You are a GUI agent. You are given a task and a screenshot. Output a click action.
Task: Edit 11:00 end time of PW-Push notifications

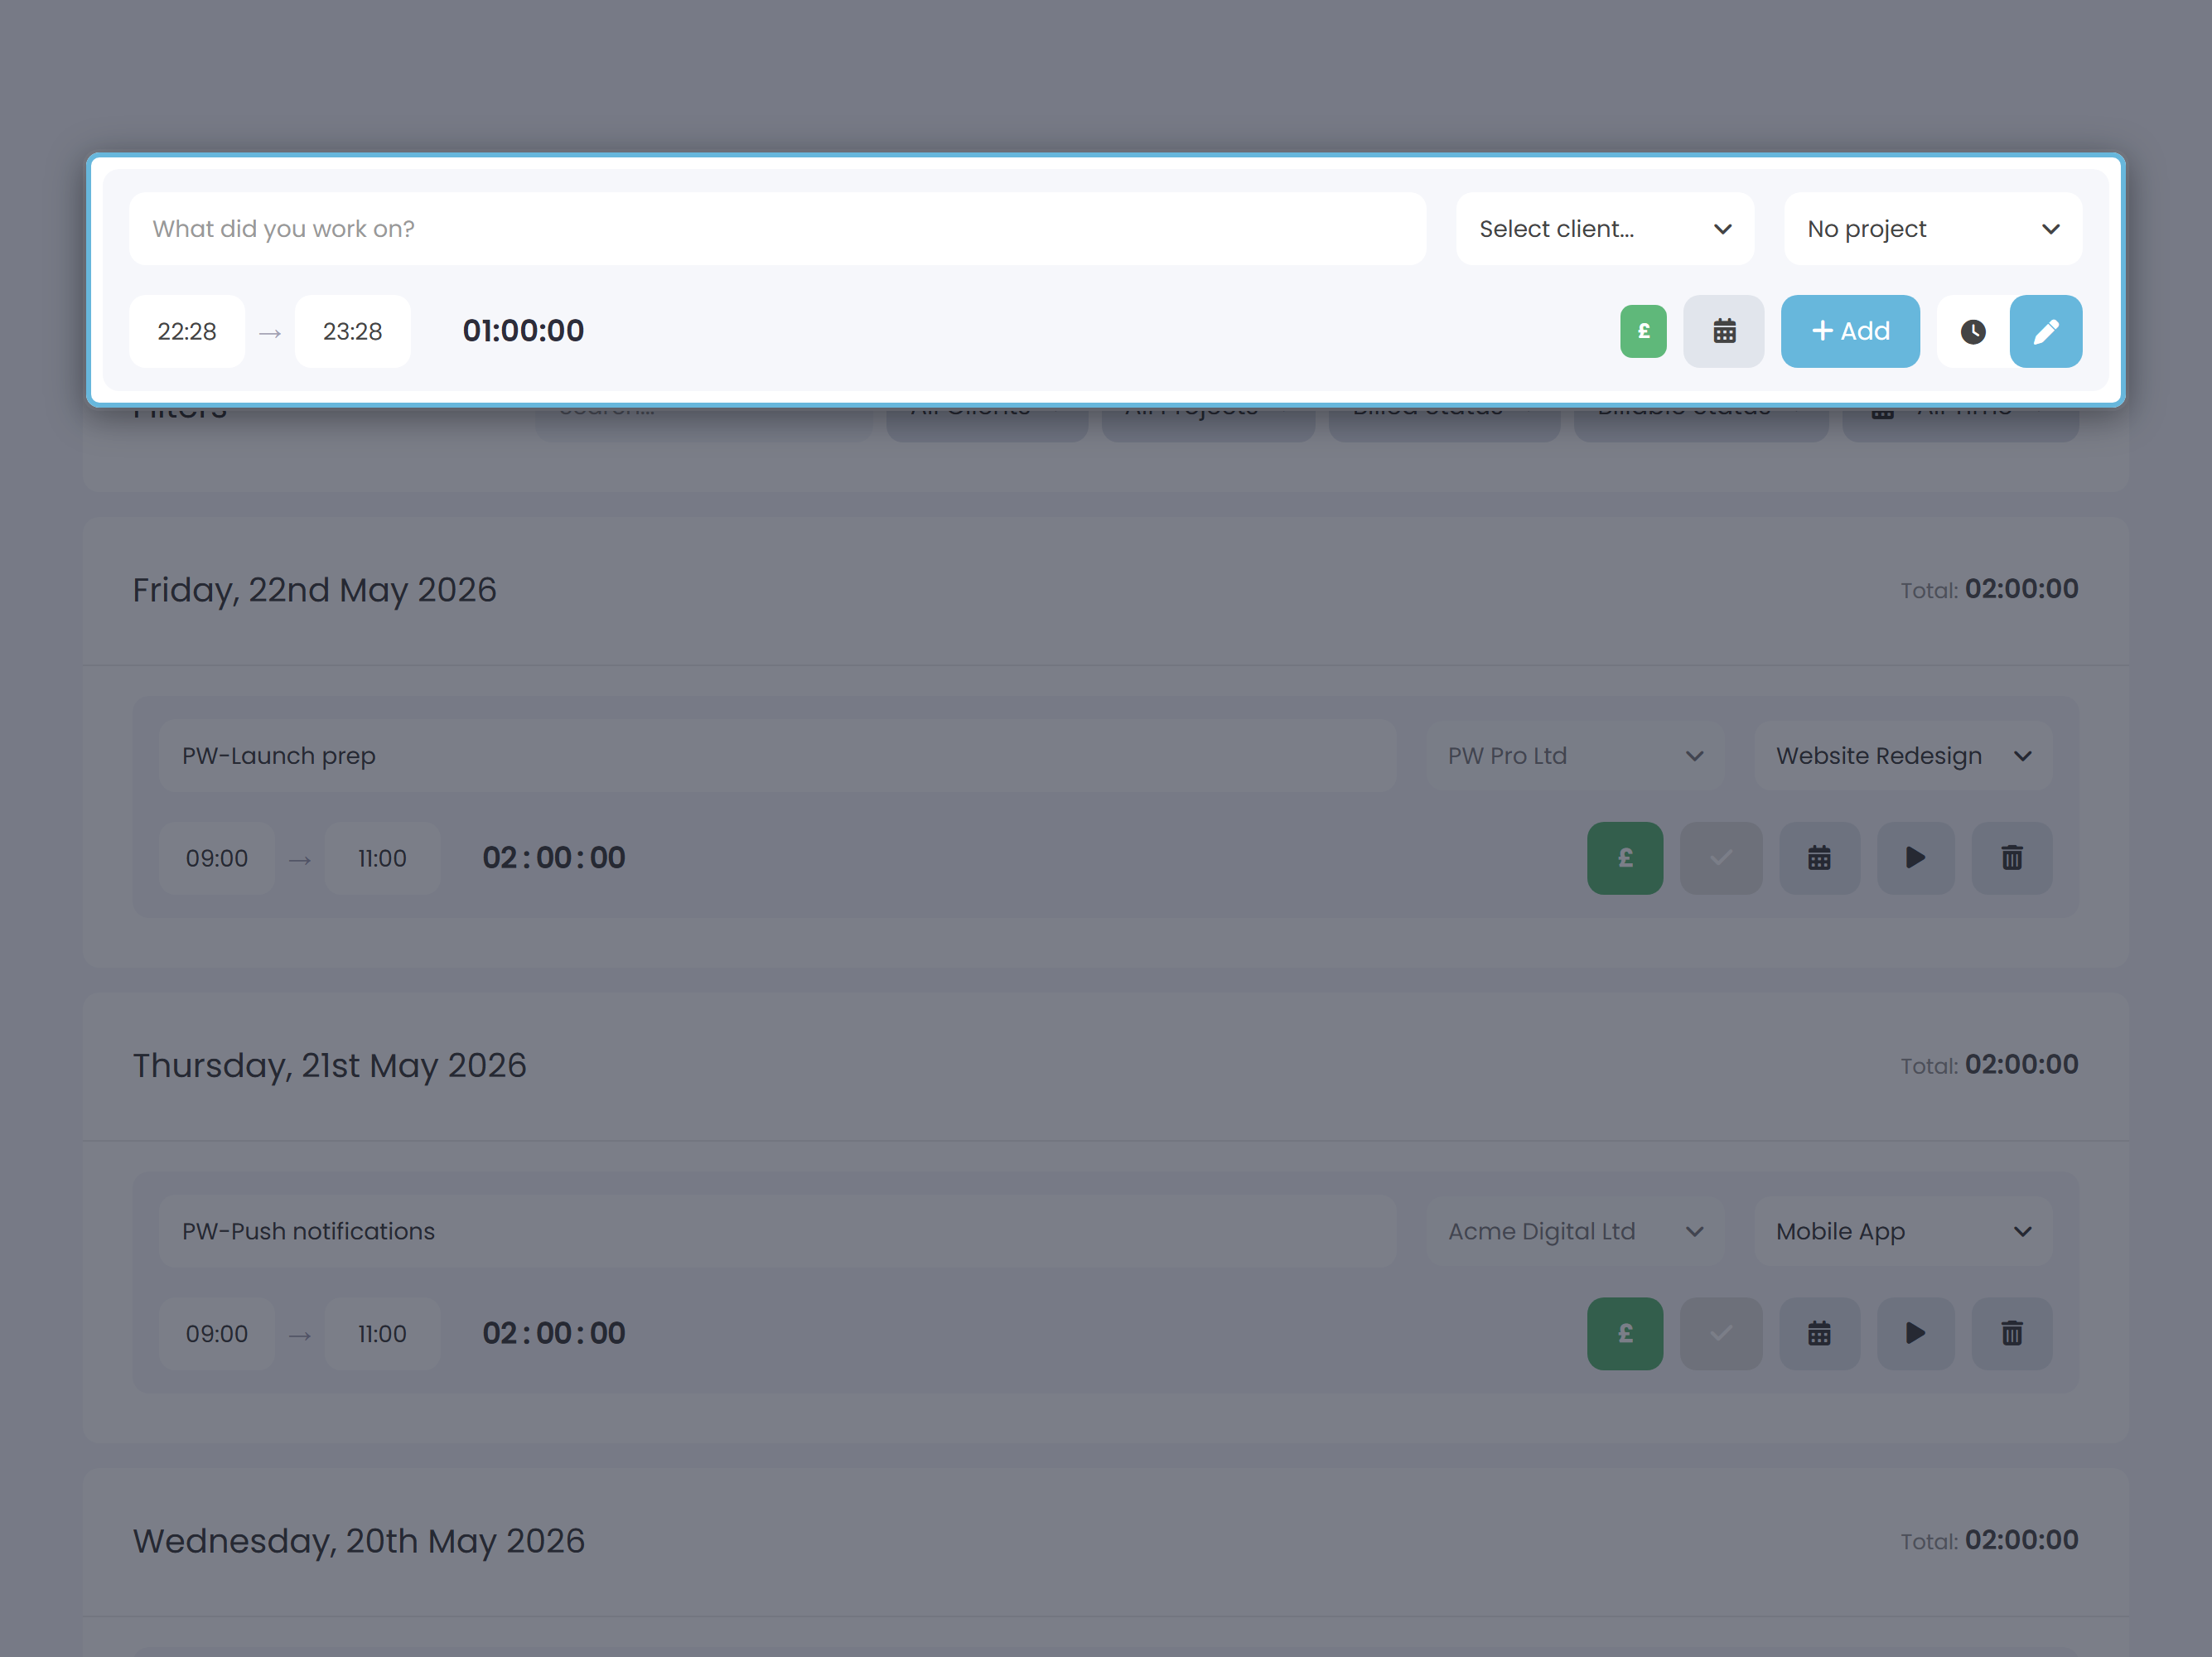tap(382, 1334)
